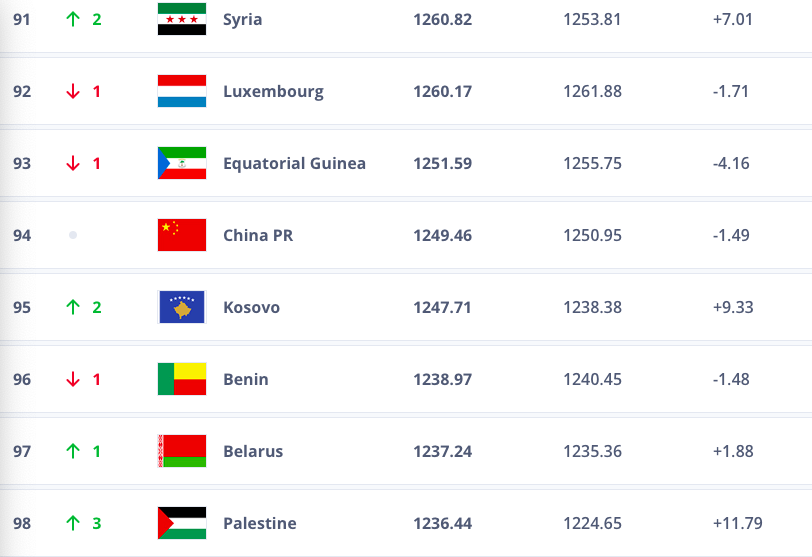Open the China PR team page
Screen dimensions: 812x557
[258, 235]
